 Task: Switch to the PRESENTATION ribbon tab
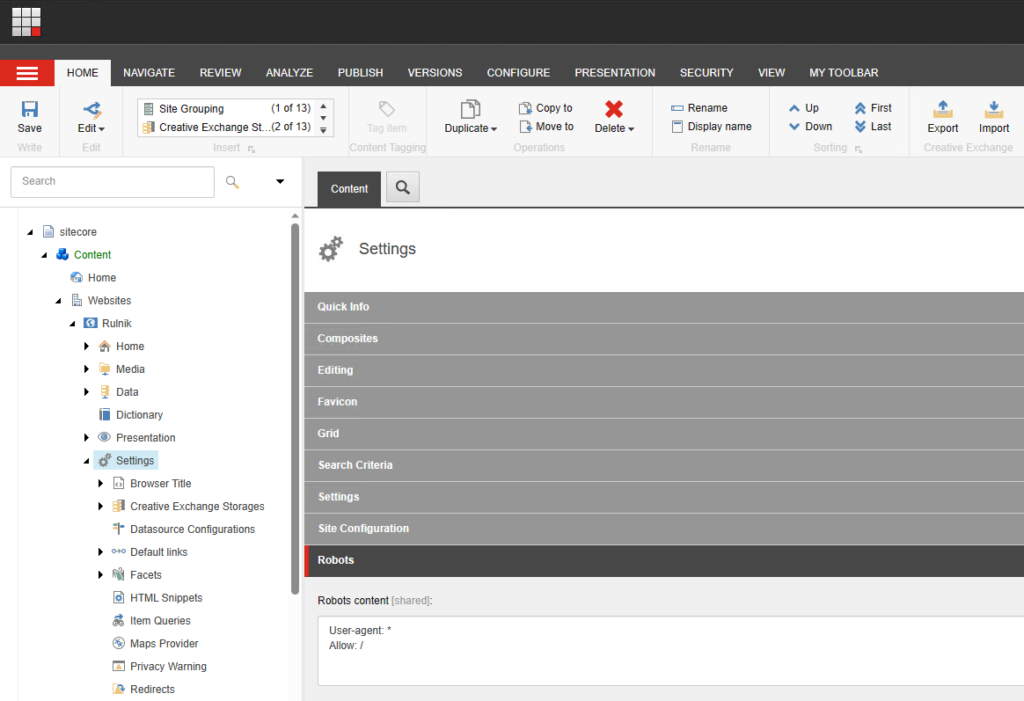(x=614, y=73)
